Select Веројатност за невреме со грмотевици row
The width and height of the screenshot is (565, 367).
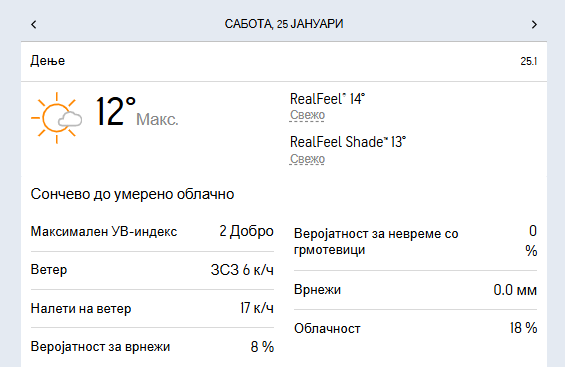415,241
